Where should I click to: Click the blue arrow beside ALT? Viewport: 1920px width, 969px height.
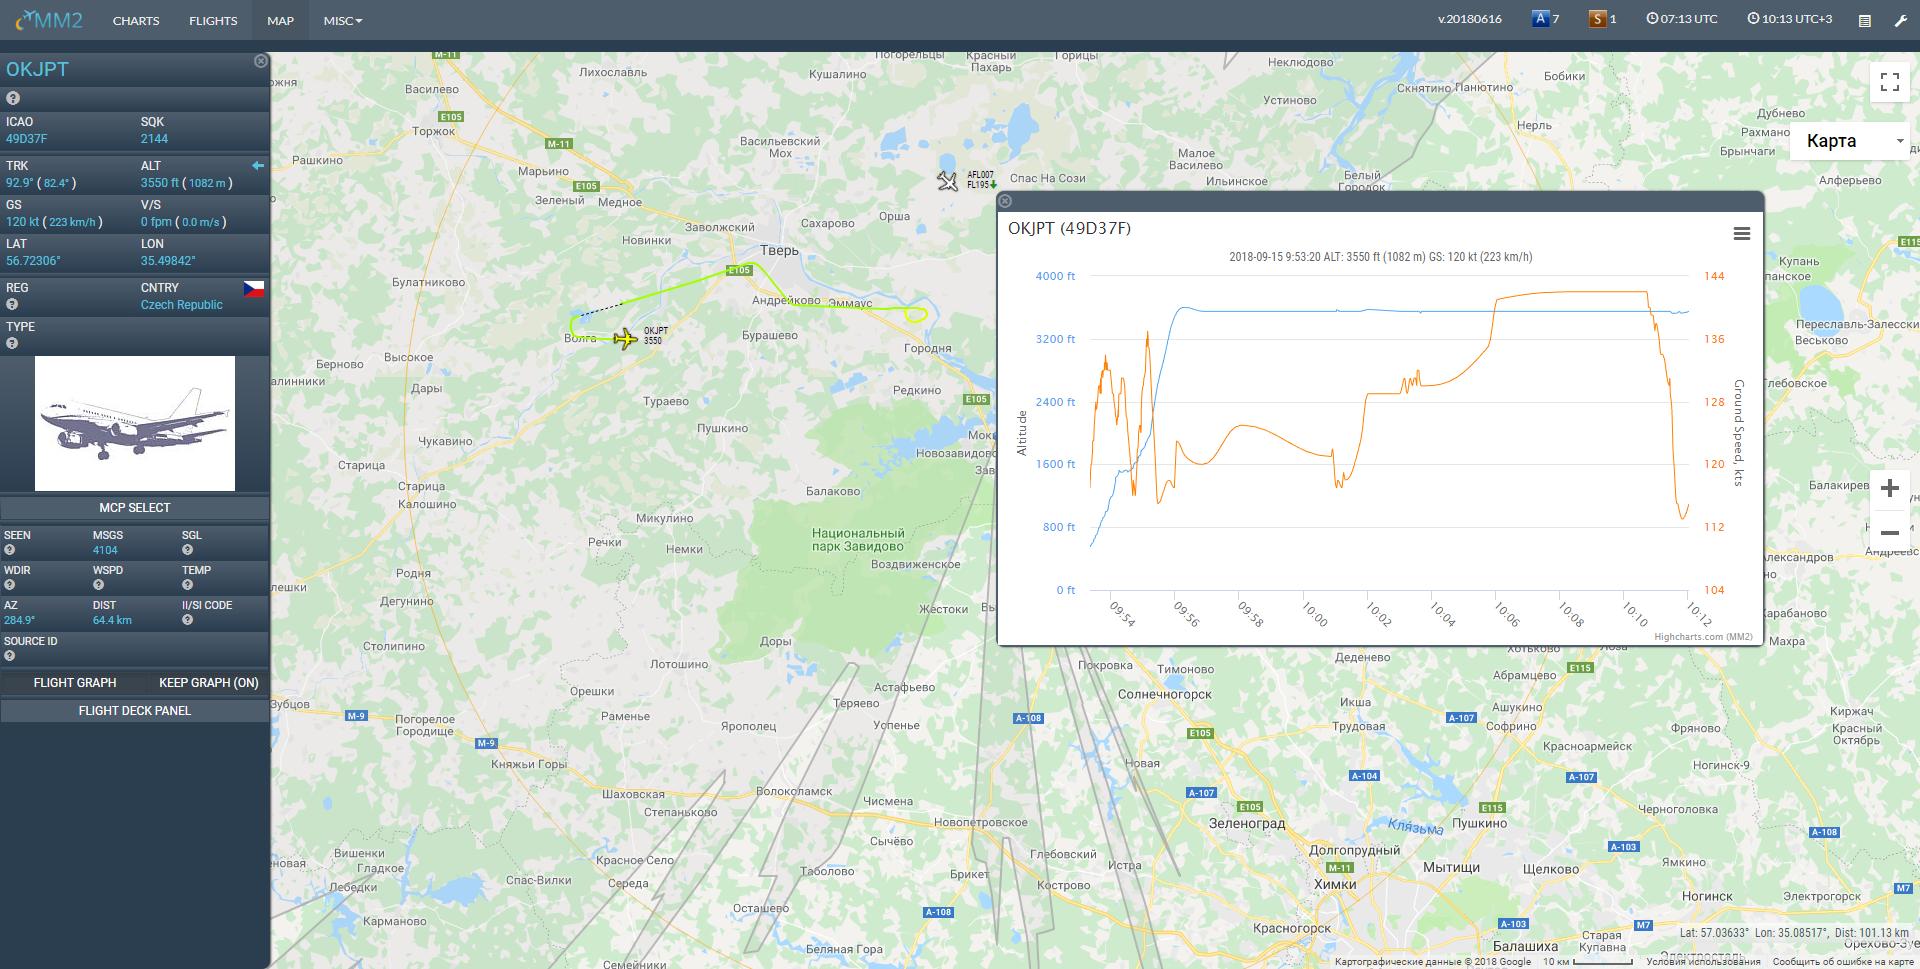[x=258, y=166]
